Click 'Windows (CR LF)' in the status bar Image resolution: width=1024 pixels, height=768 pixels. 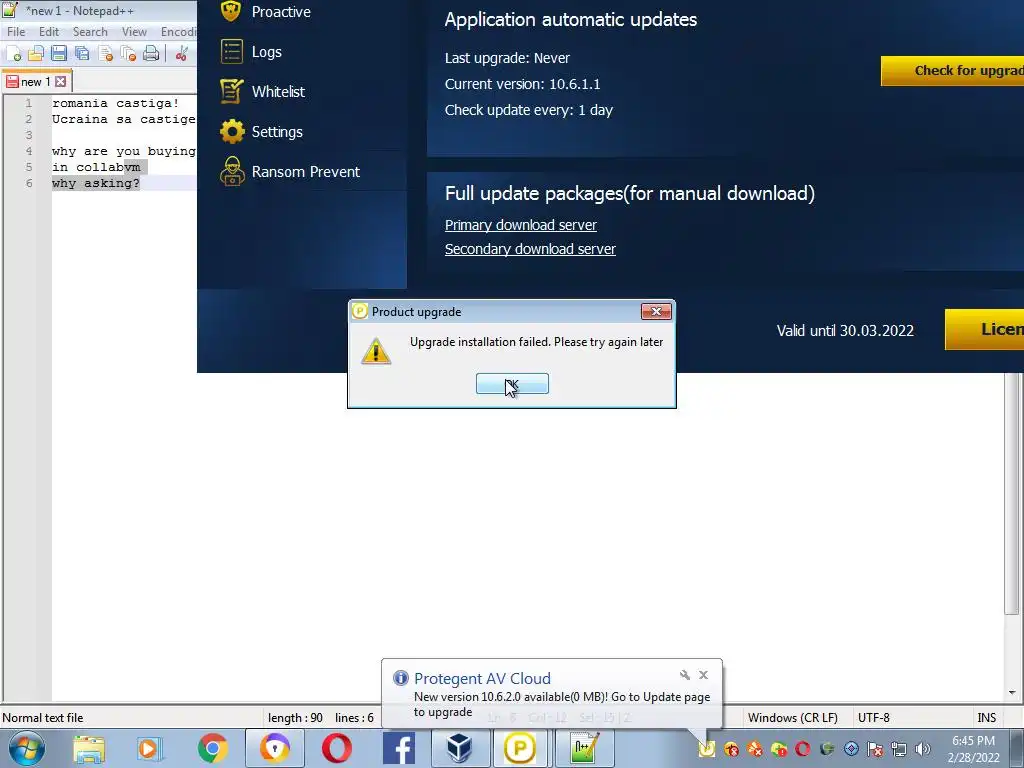(x=793, y=718)
